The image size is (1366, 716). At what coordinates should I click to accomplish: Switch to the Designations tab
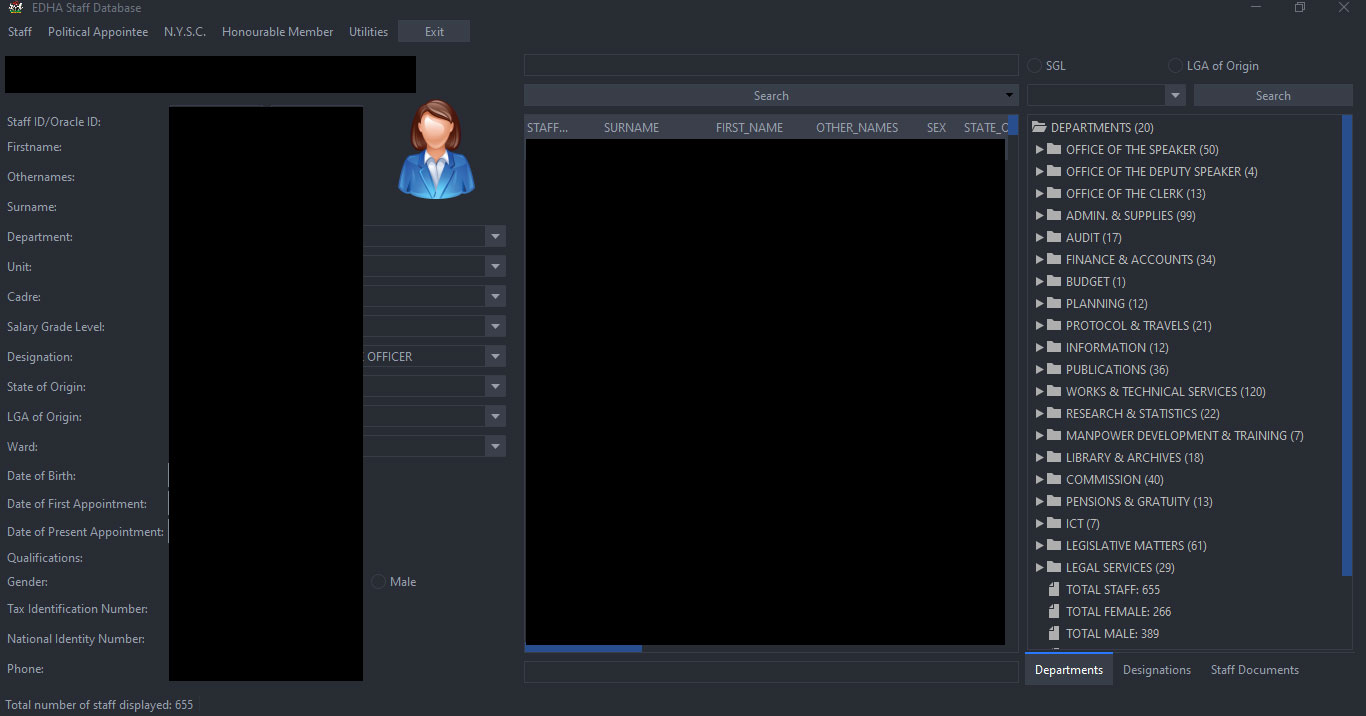coord(1156,670)
